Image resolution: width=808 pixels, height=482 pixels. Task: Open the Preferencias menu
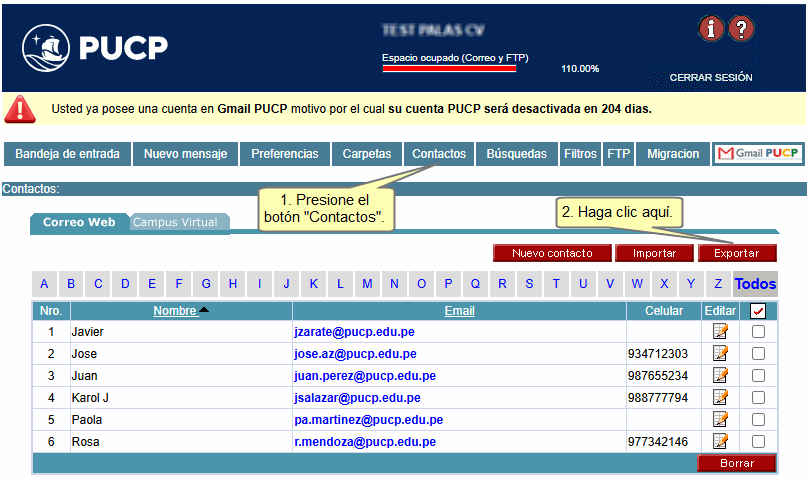pos(285,154)
